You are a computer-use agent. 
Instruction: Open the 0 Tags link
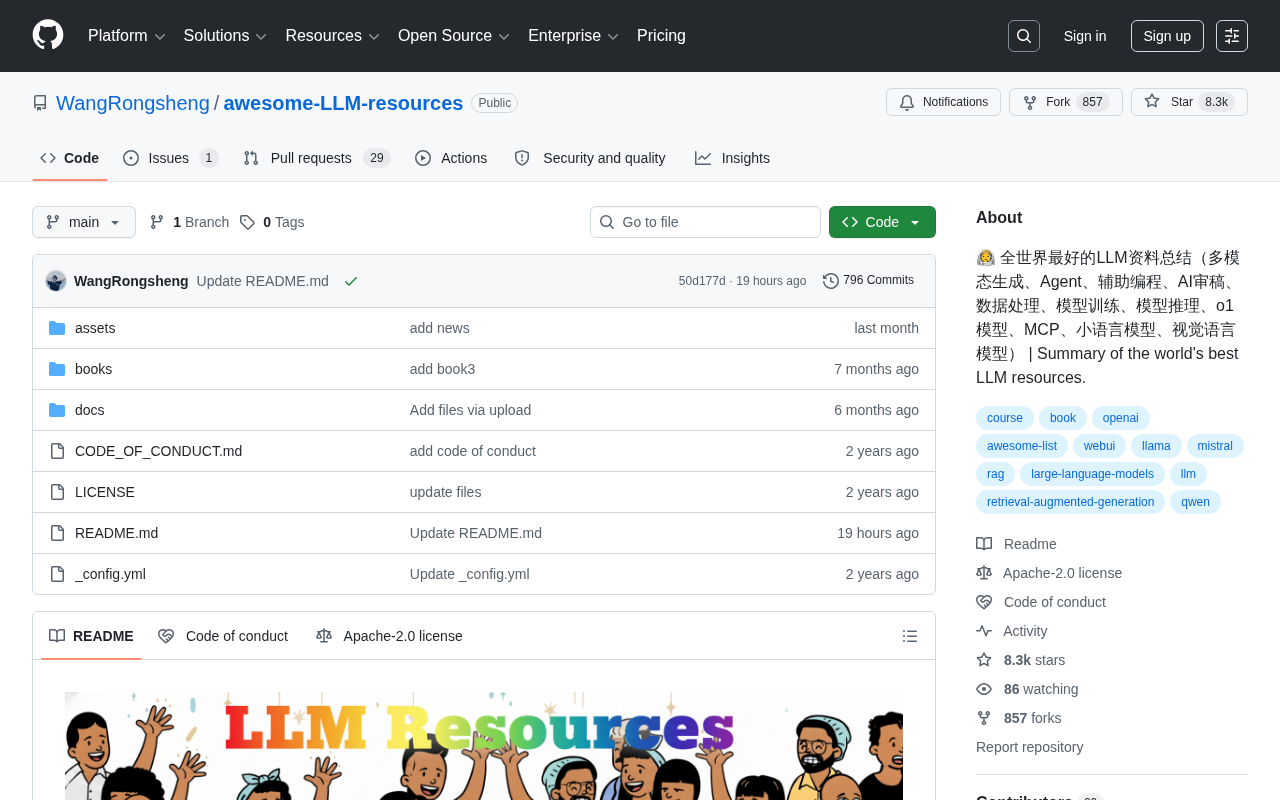(x=272, y=222)
